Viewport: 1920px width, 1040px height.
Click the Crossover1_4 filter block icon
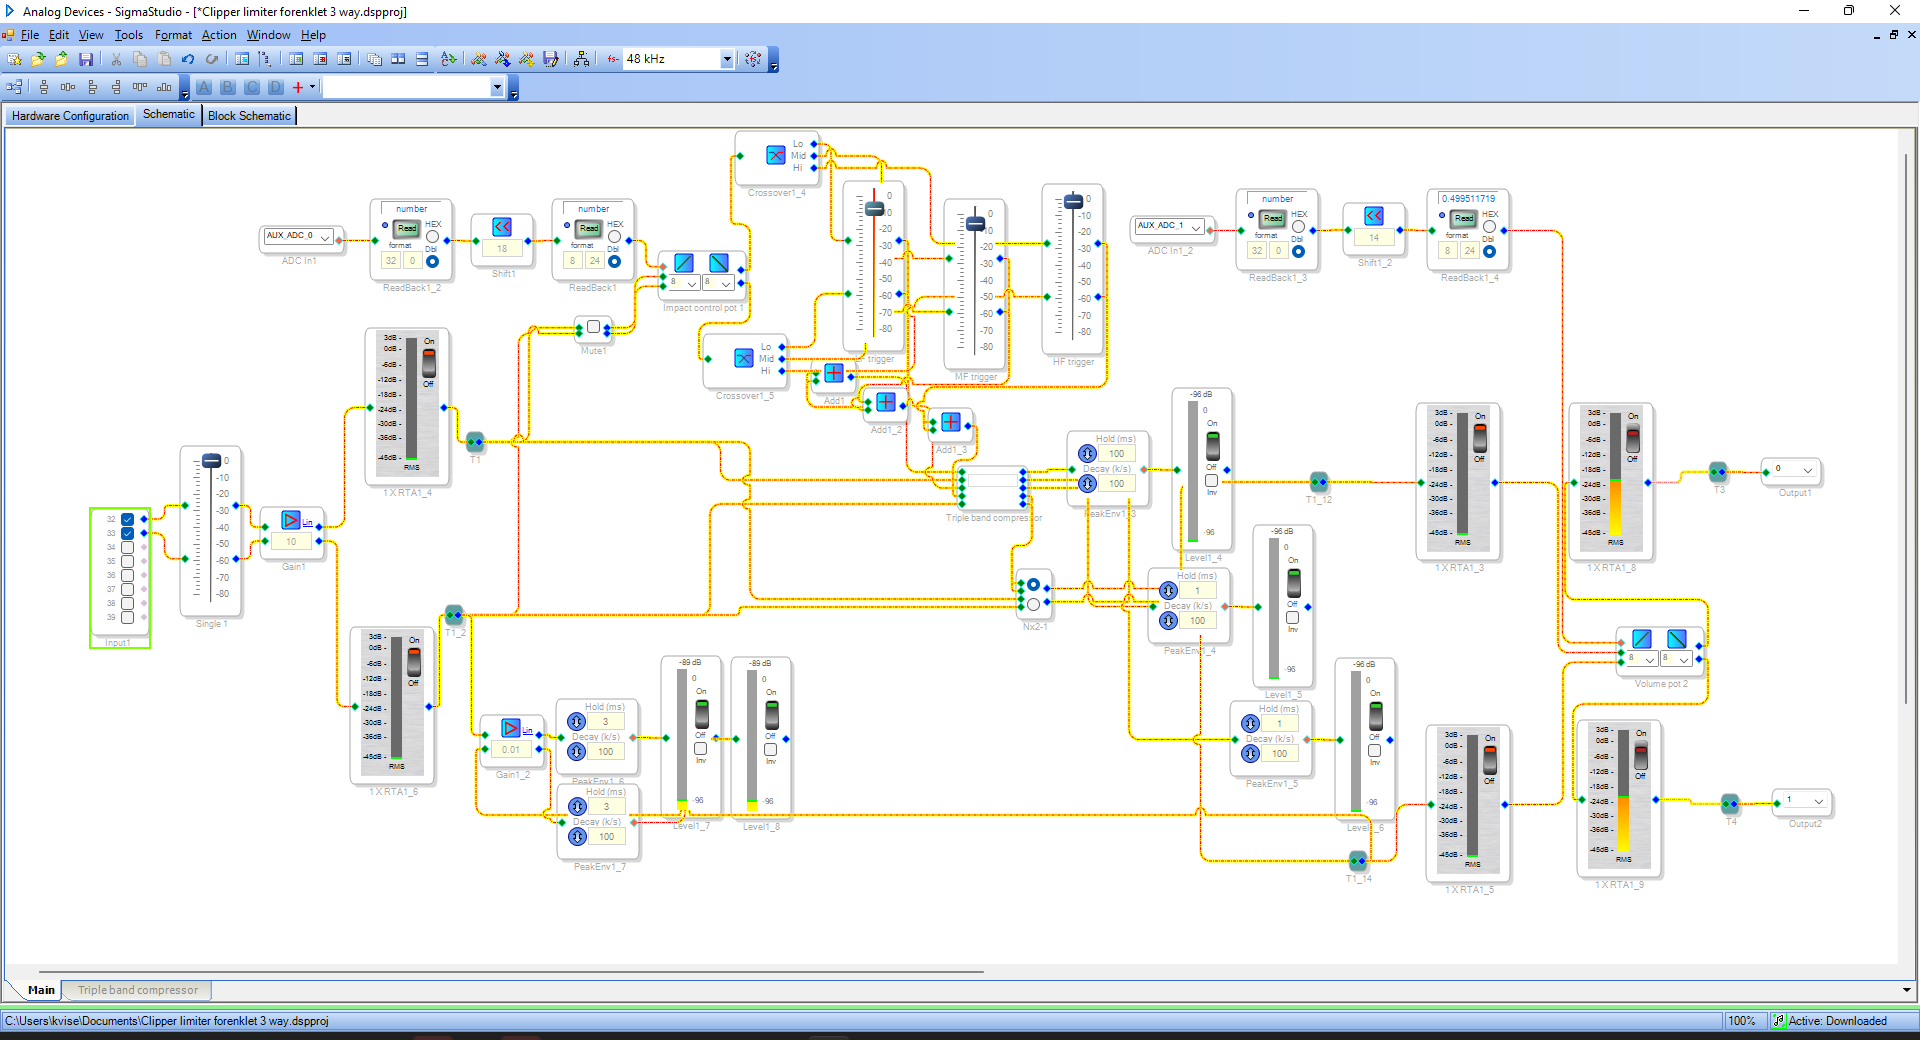click(776, 155)
